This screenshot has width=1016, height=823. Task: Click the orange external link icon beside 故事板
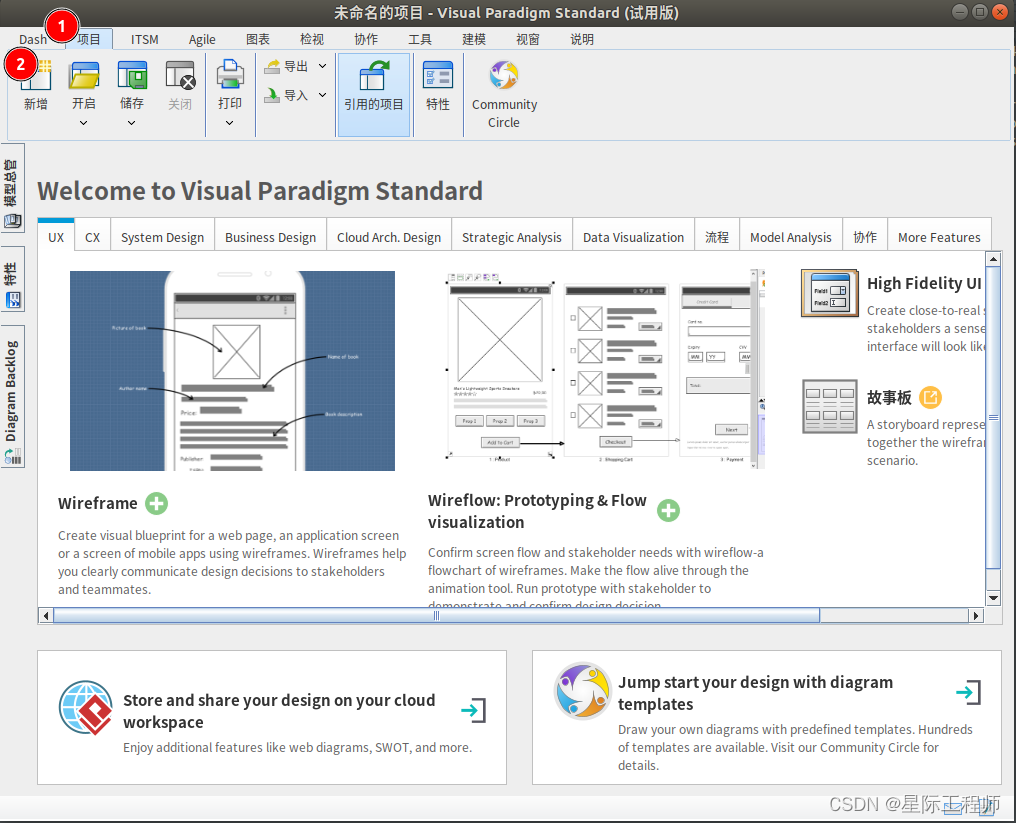[930, 397]
